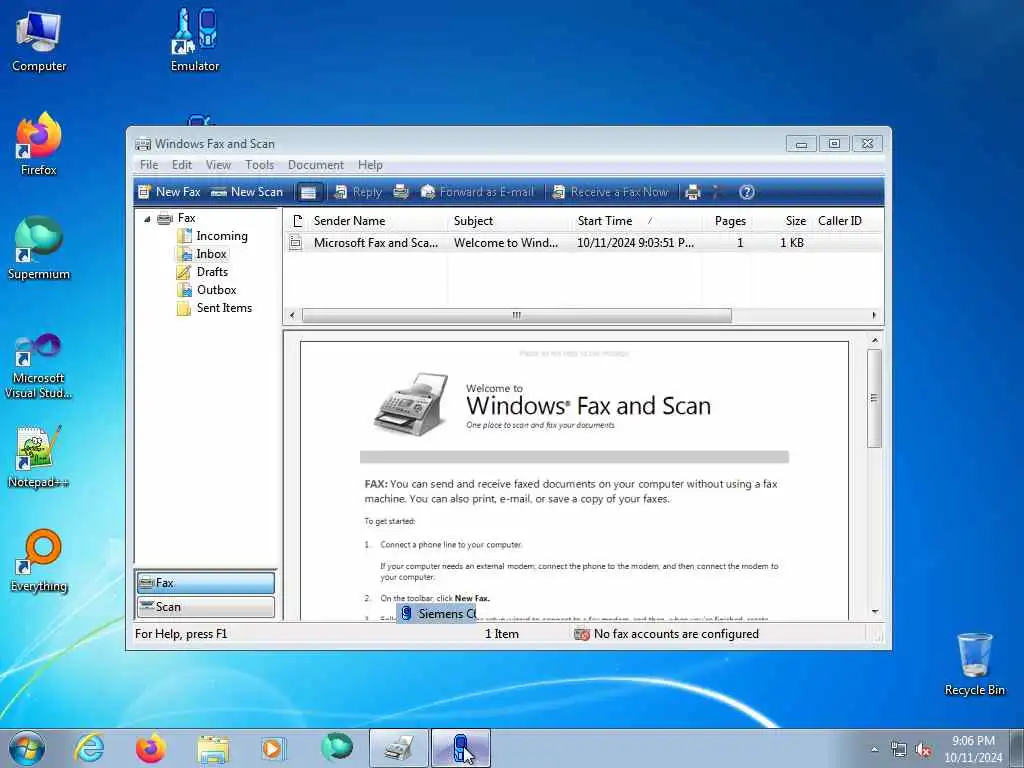Open the Document menu
This screenshot has width=1024, height=768.
[x=315, y=165]
